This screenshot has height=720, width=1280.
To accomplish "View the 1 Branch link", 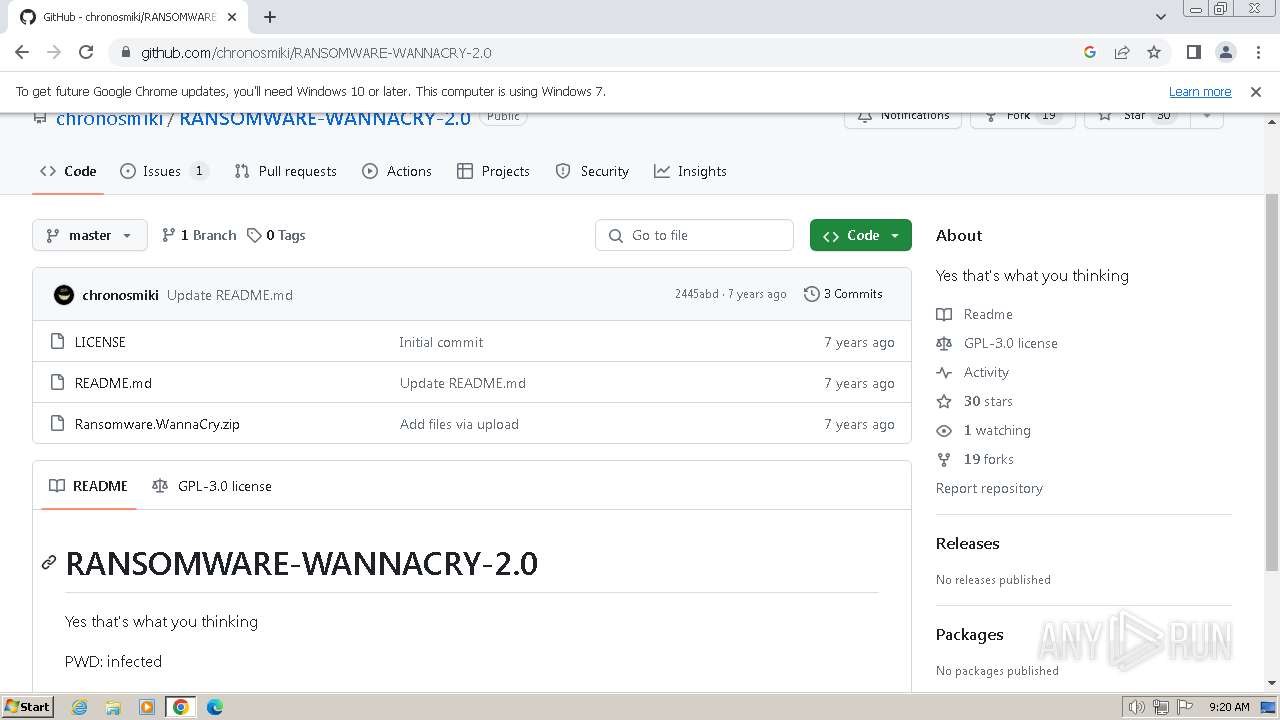I will click(x=199, y=235).
